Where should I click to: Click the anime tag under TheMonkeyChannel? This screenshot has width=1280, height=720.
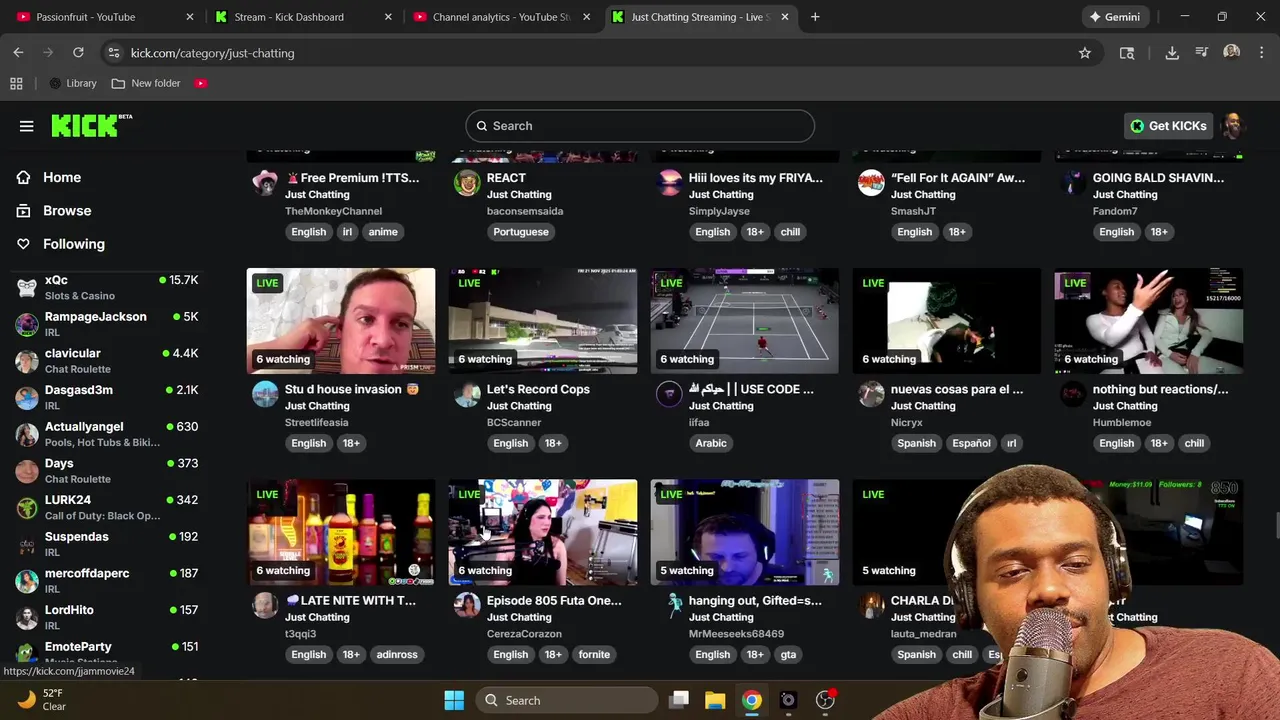(x=383, y=232)
